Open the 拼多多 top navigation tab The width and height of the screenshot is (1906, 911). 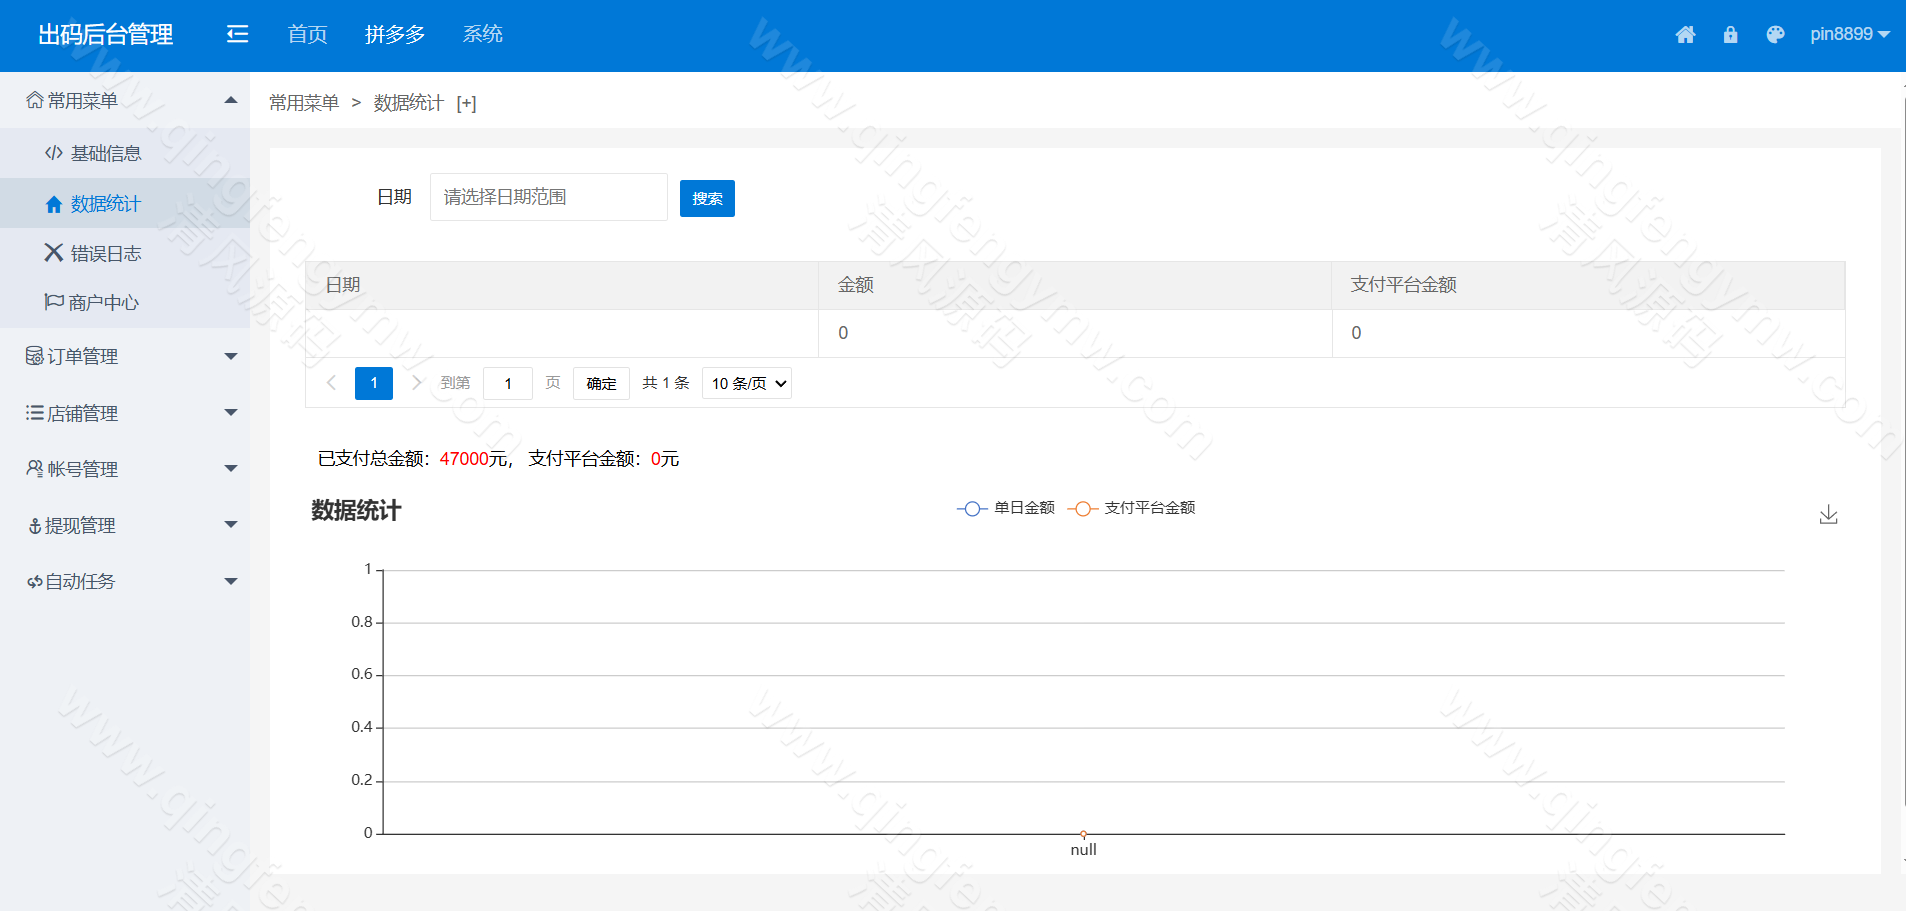pyautogui.click(x=395, y=35)
